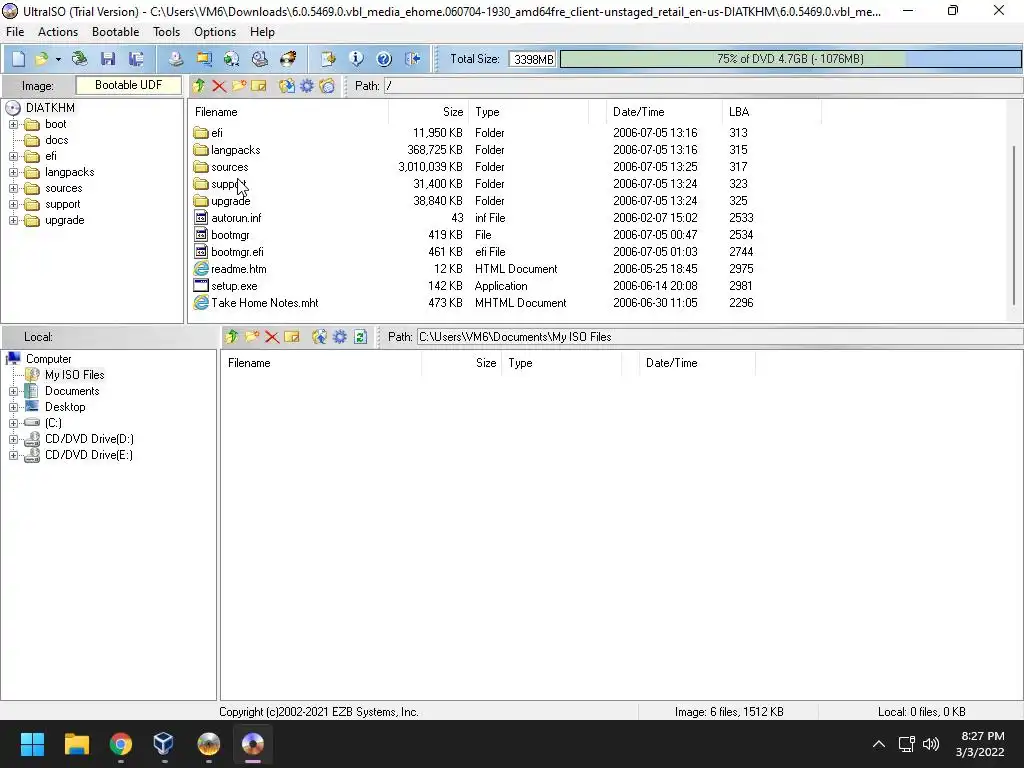
Task: Click the Total Size 3398MB field
Action: (532, 59)
